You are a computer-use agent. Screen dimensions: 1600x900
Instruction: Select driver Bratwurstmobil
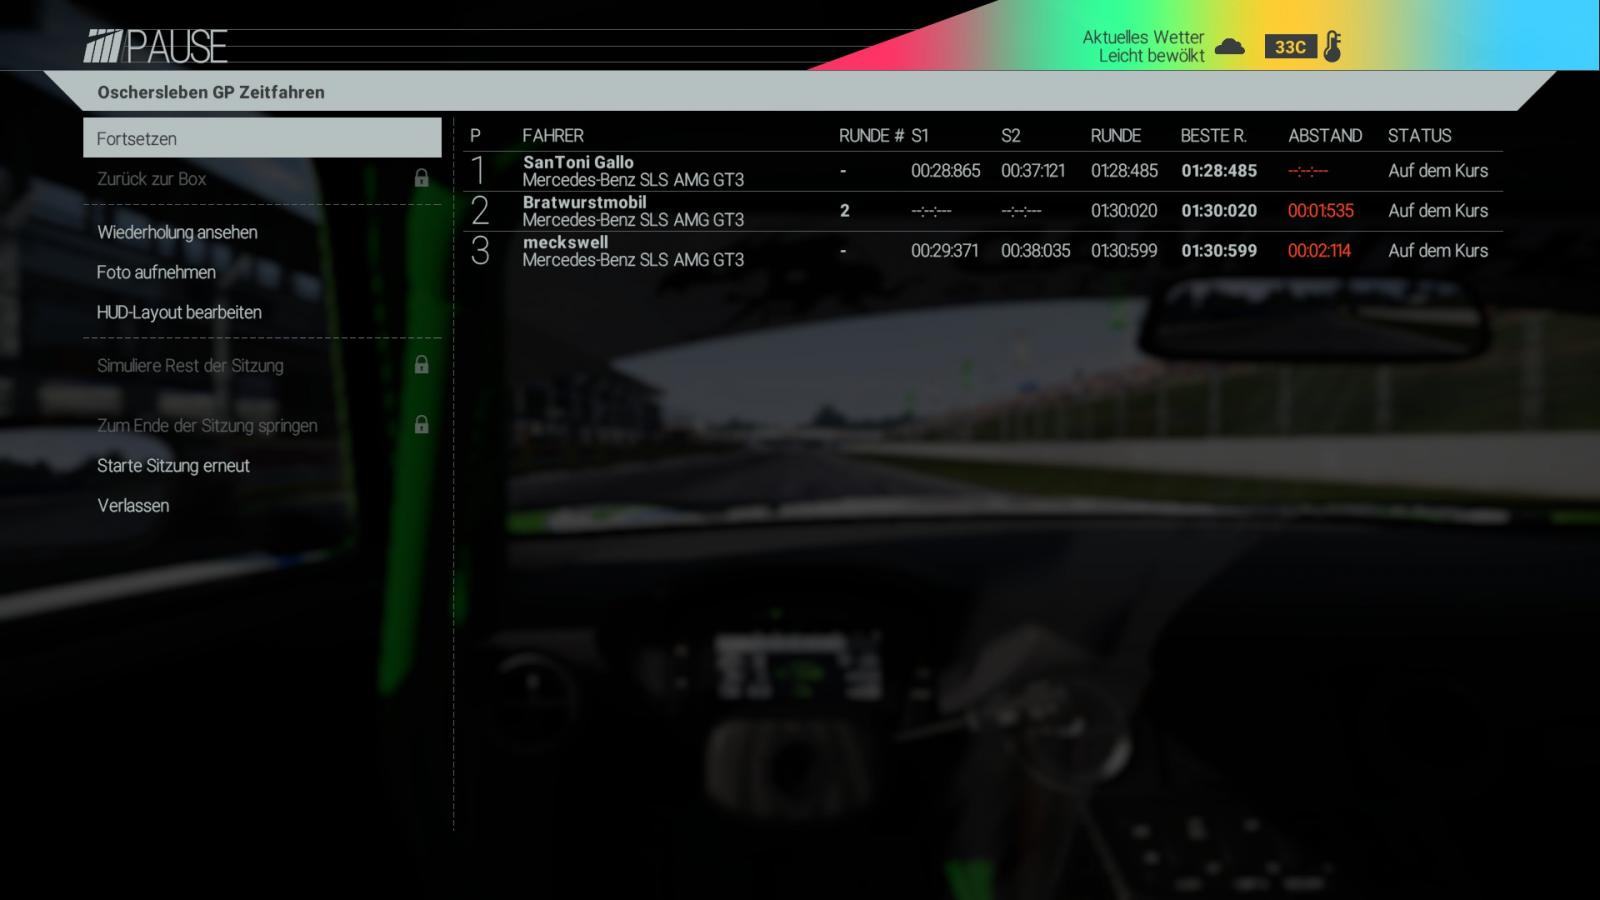[x=584, y=202]
